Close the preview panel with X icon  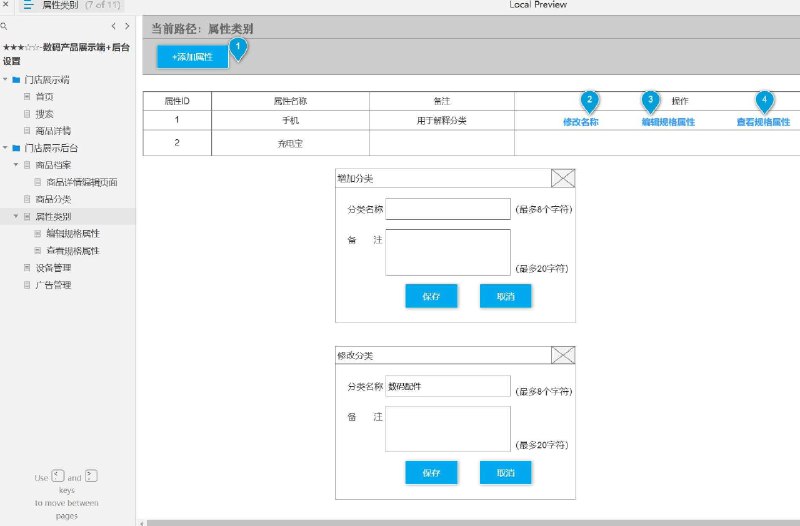[x=6, y=4]
